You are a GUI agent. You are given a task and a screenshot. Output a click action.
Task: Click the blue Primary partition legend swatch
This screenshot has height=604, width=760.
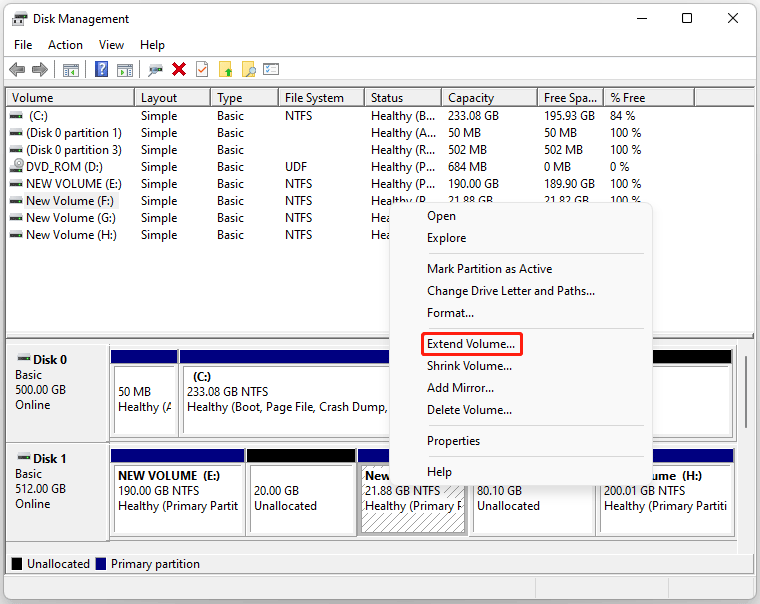(101, 564)
